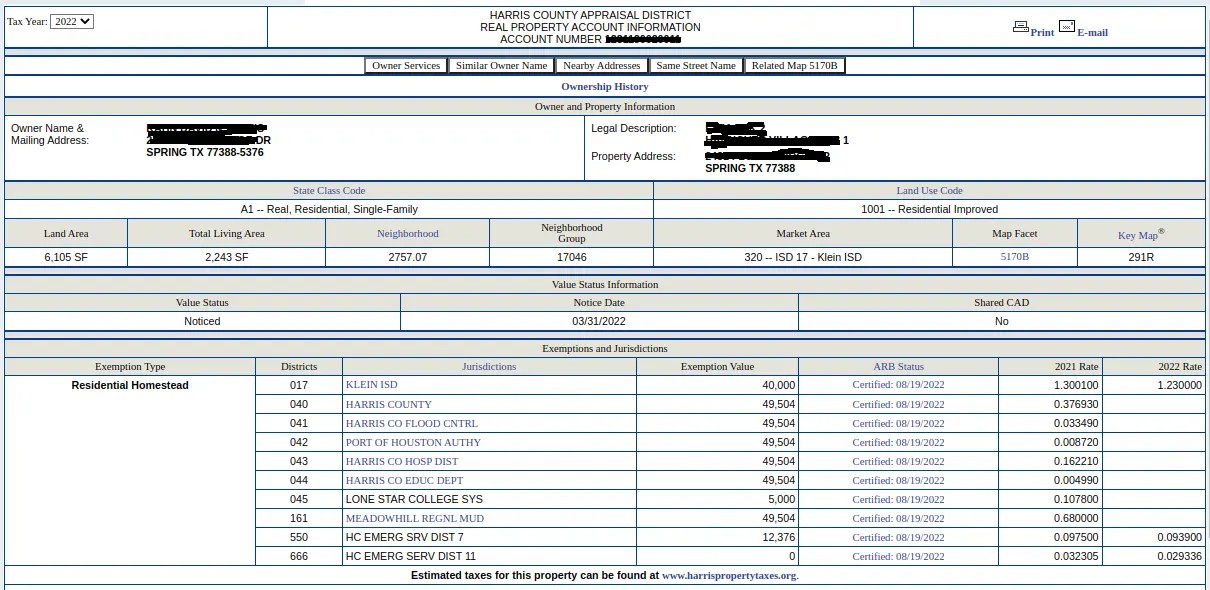Select the 1.230000 2022 rate
Screen dimensions: 1210x590
click(1180, 385)
